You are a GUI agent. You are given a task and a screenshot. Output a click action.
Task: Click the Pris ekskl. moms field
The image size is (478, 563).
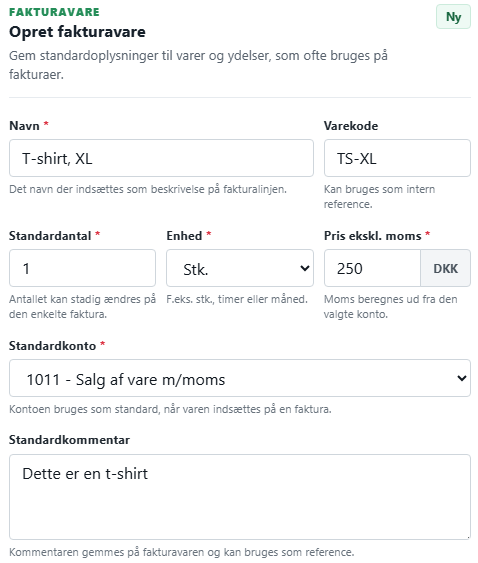[x=372, y=268]
